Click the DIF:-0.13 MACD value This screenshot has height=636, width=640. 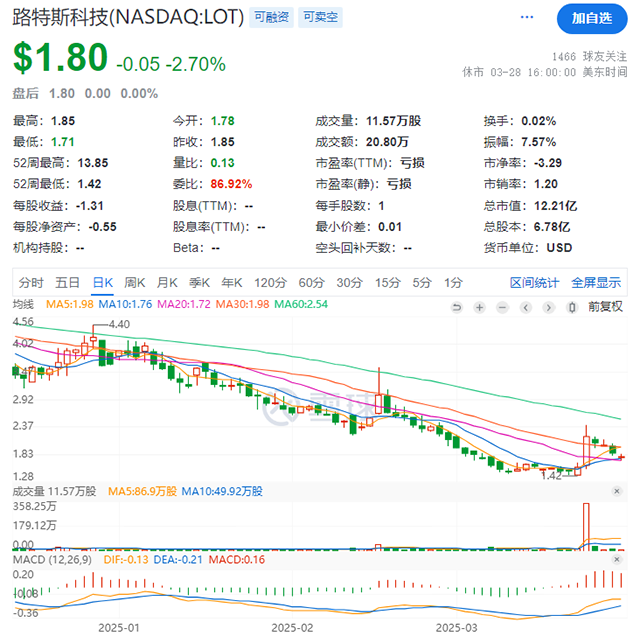tap(126, 559)
